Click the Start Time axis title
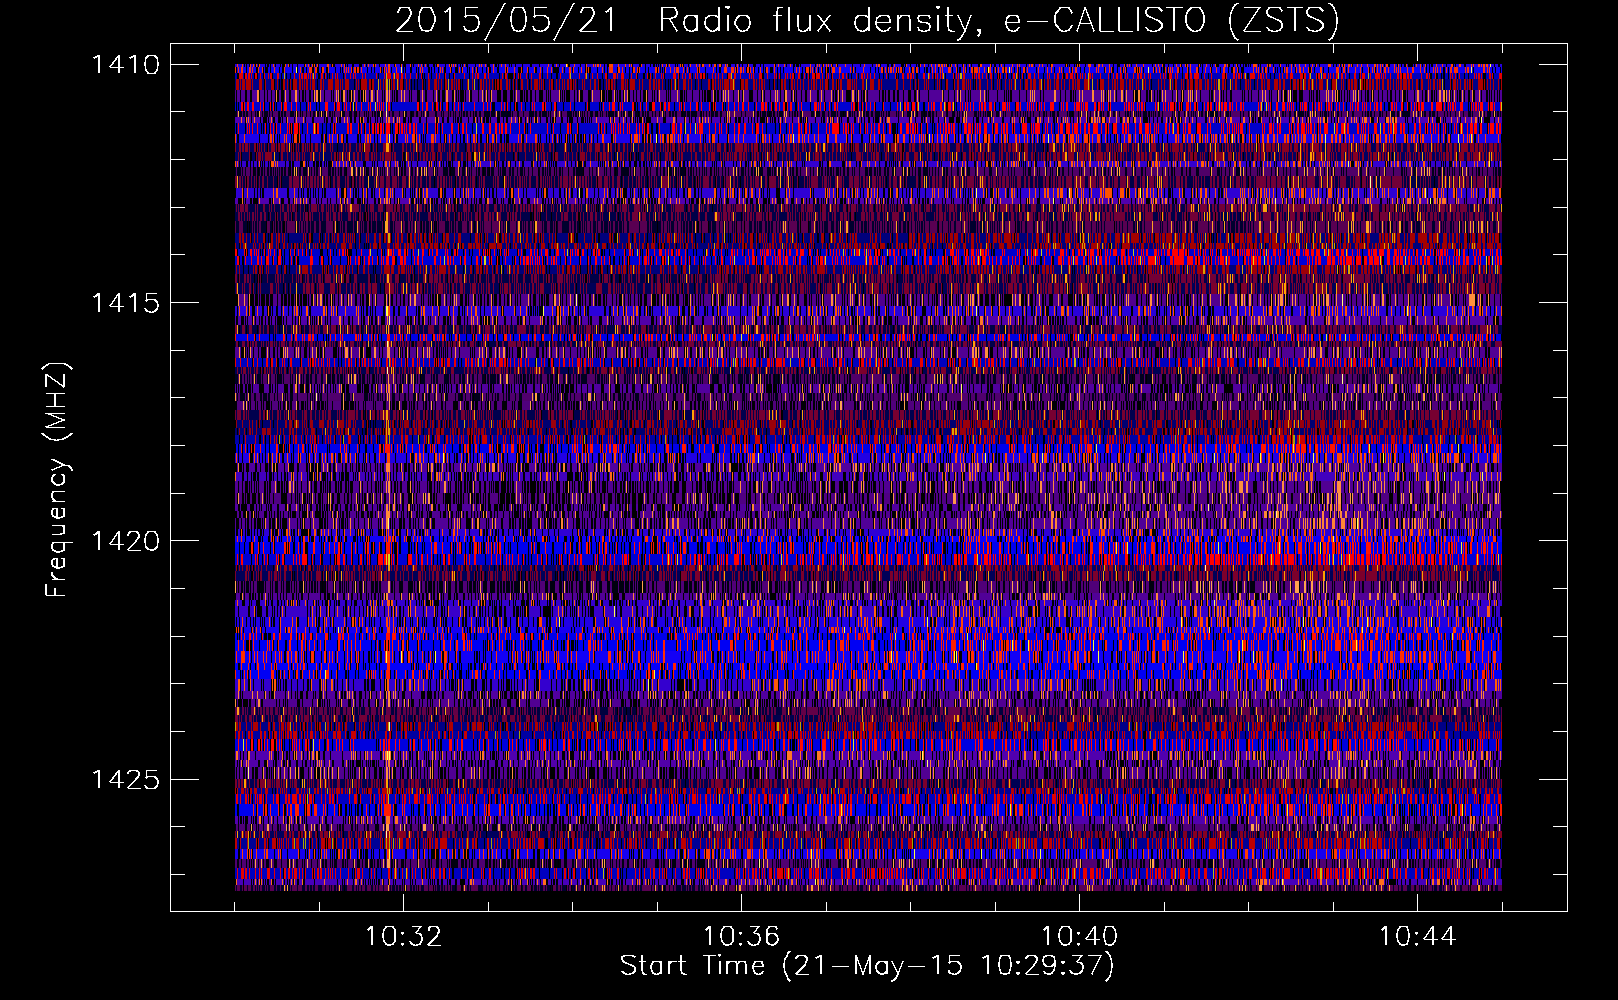 pyautogui.click(x=867, y=966)
